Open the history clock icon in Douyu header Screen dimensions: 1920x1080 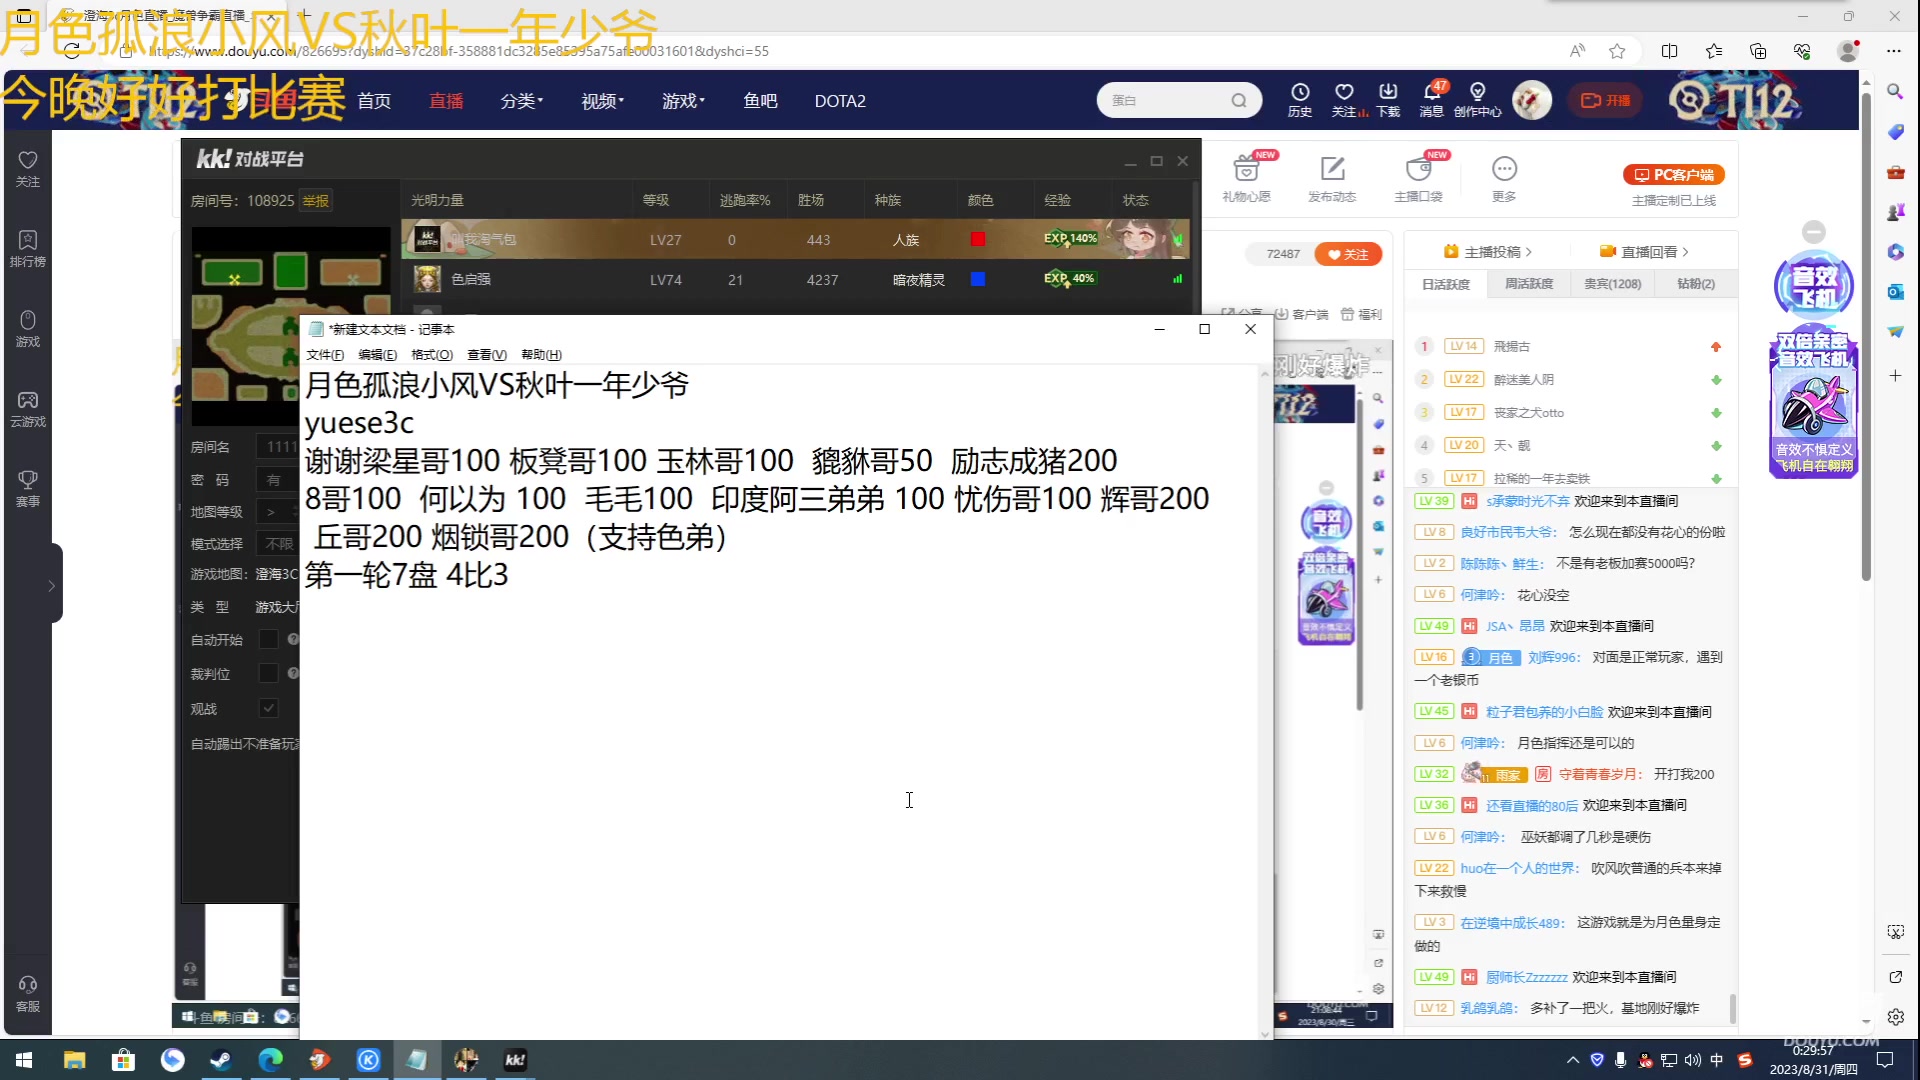coord(1299,99)
